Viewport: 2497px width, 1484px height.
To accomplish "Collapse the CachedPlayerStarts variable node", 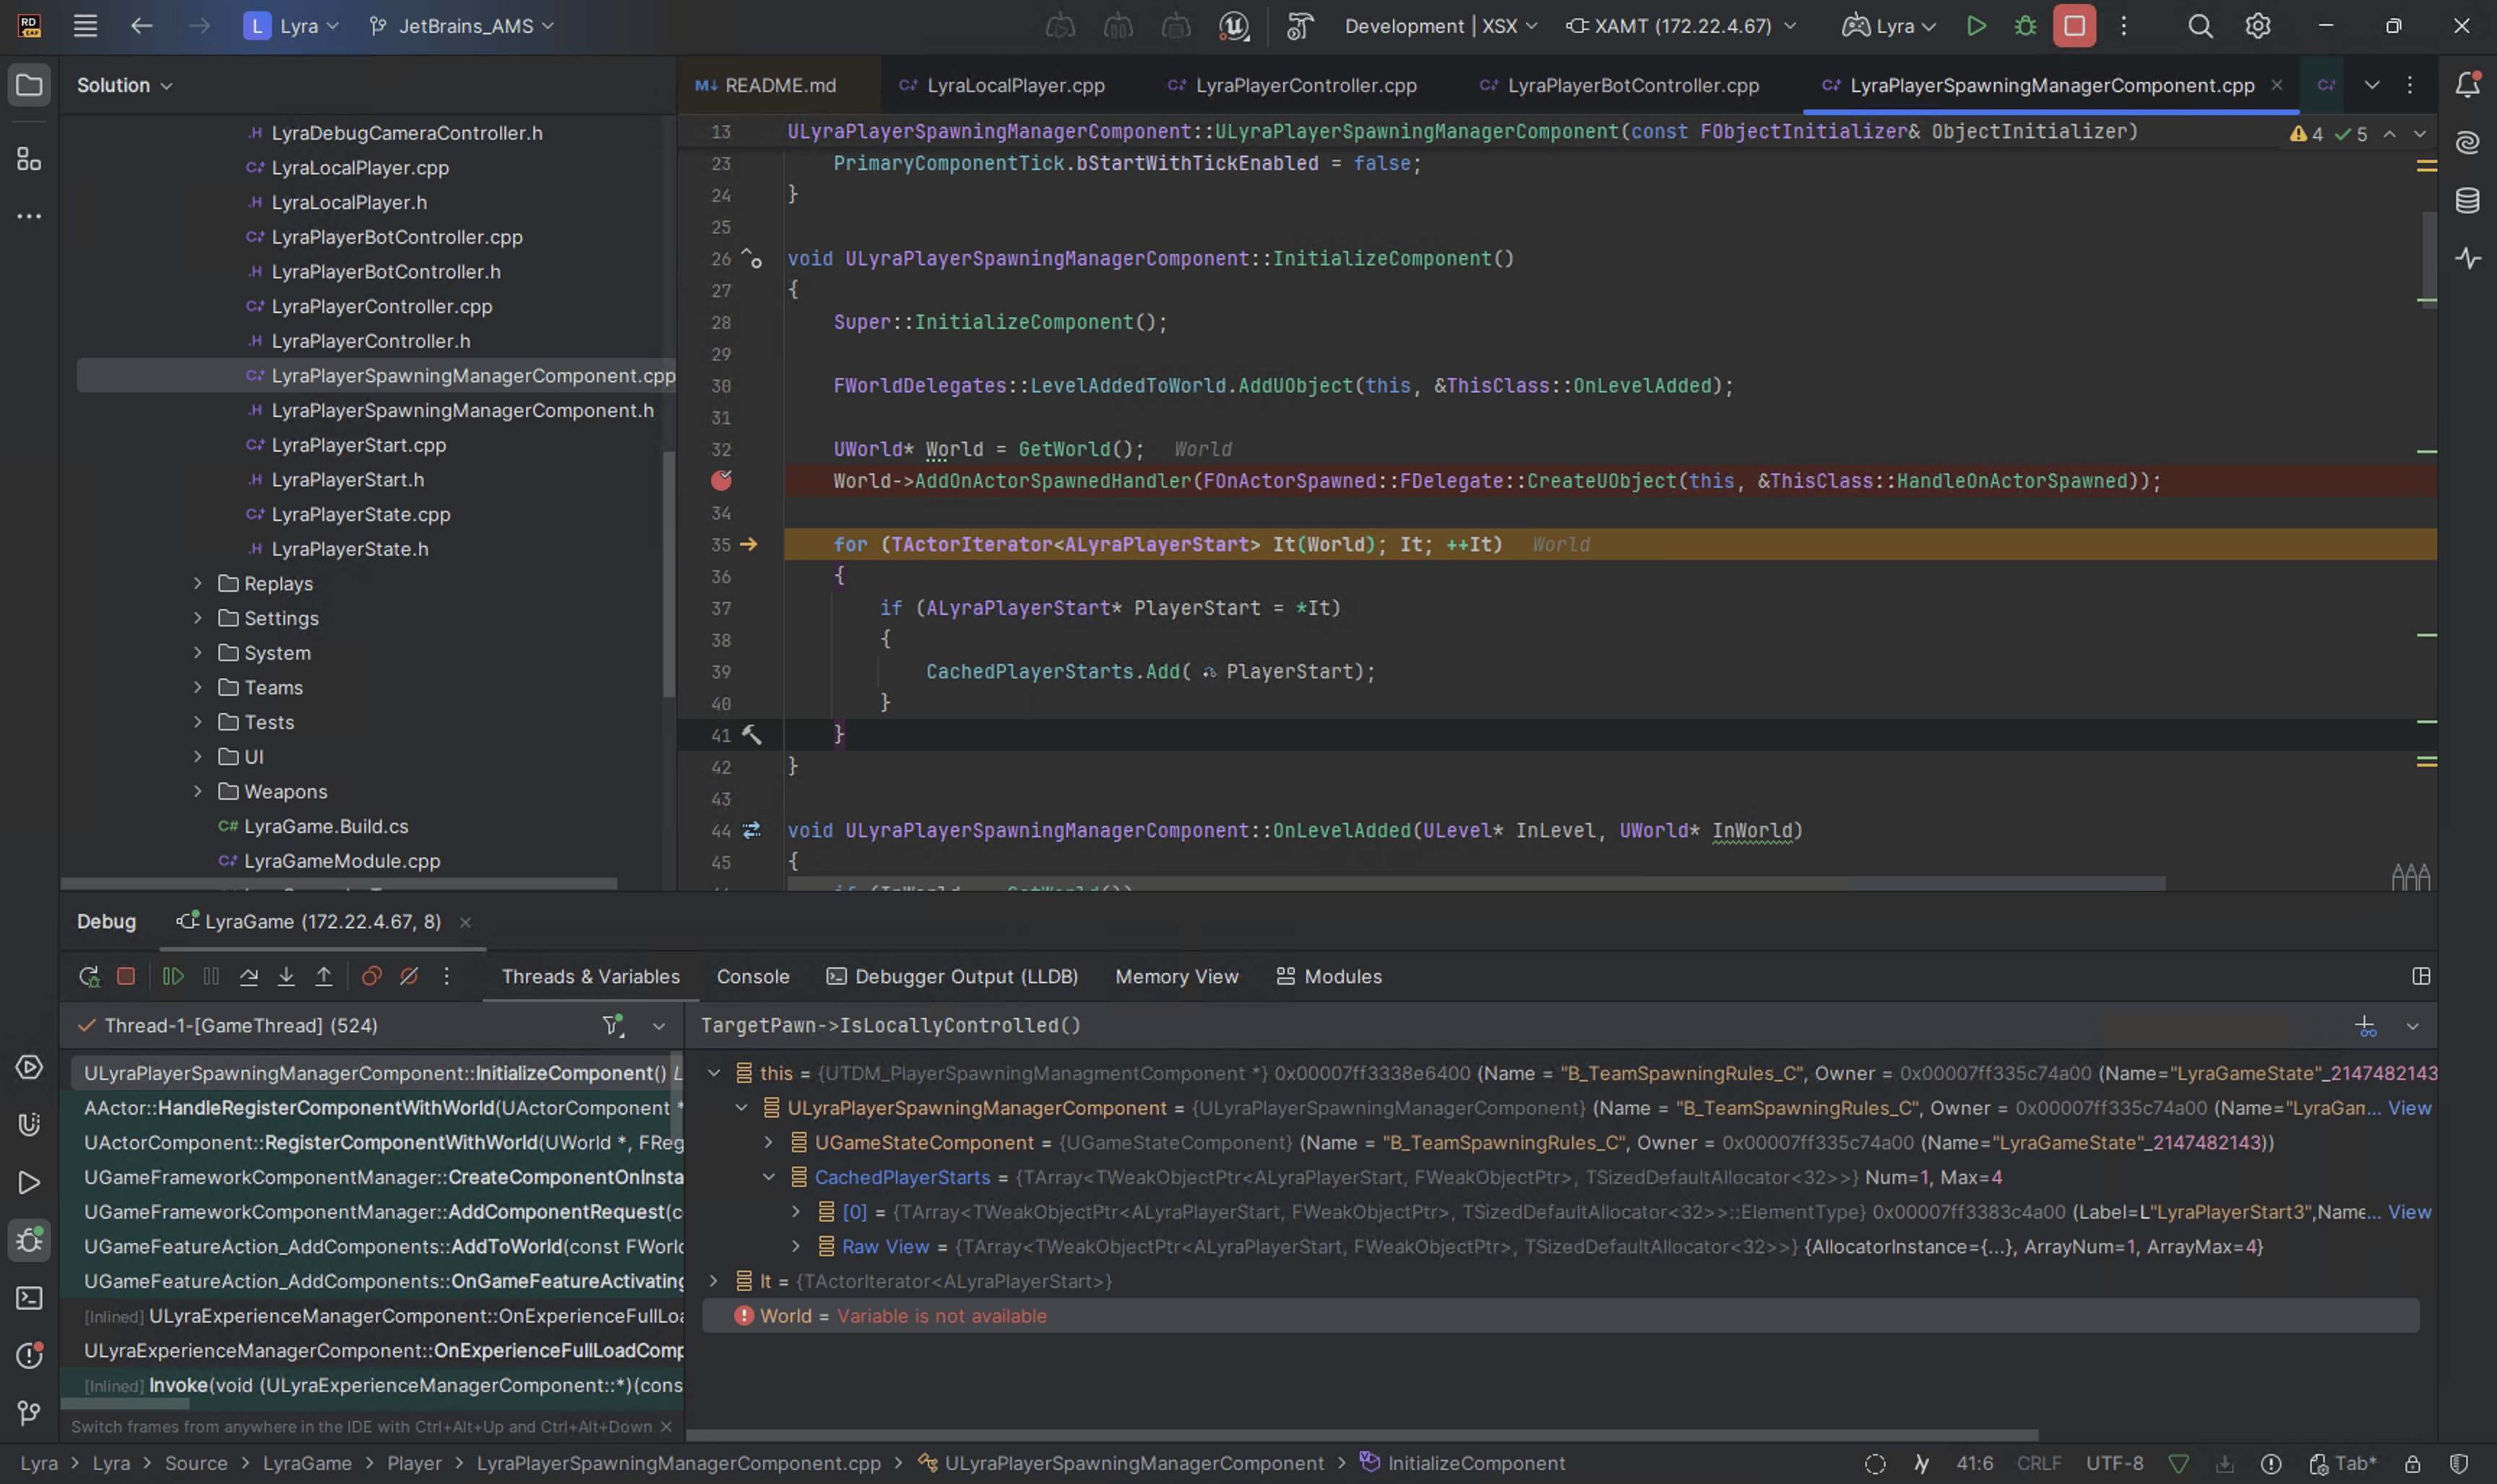I will [768, 1177].
